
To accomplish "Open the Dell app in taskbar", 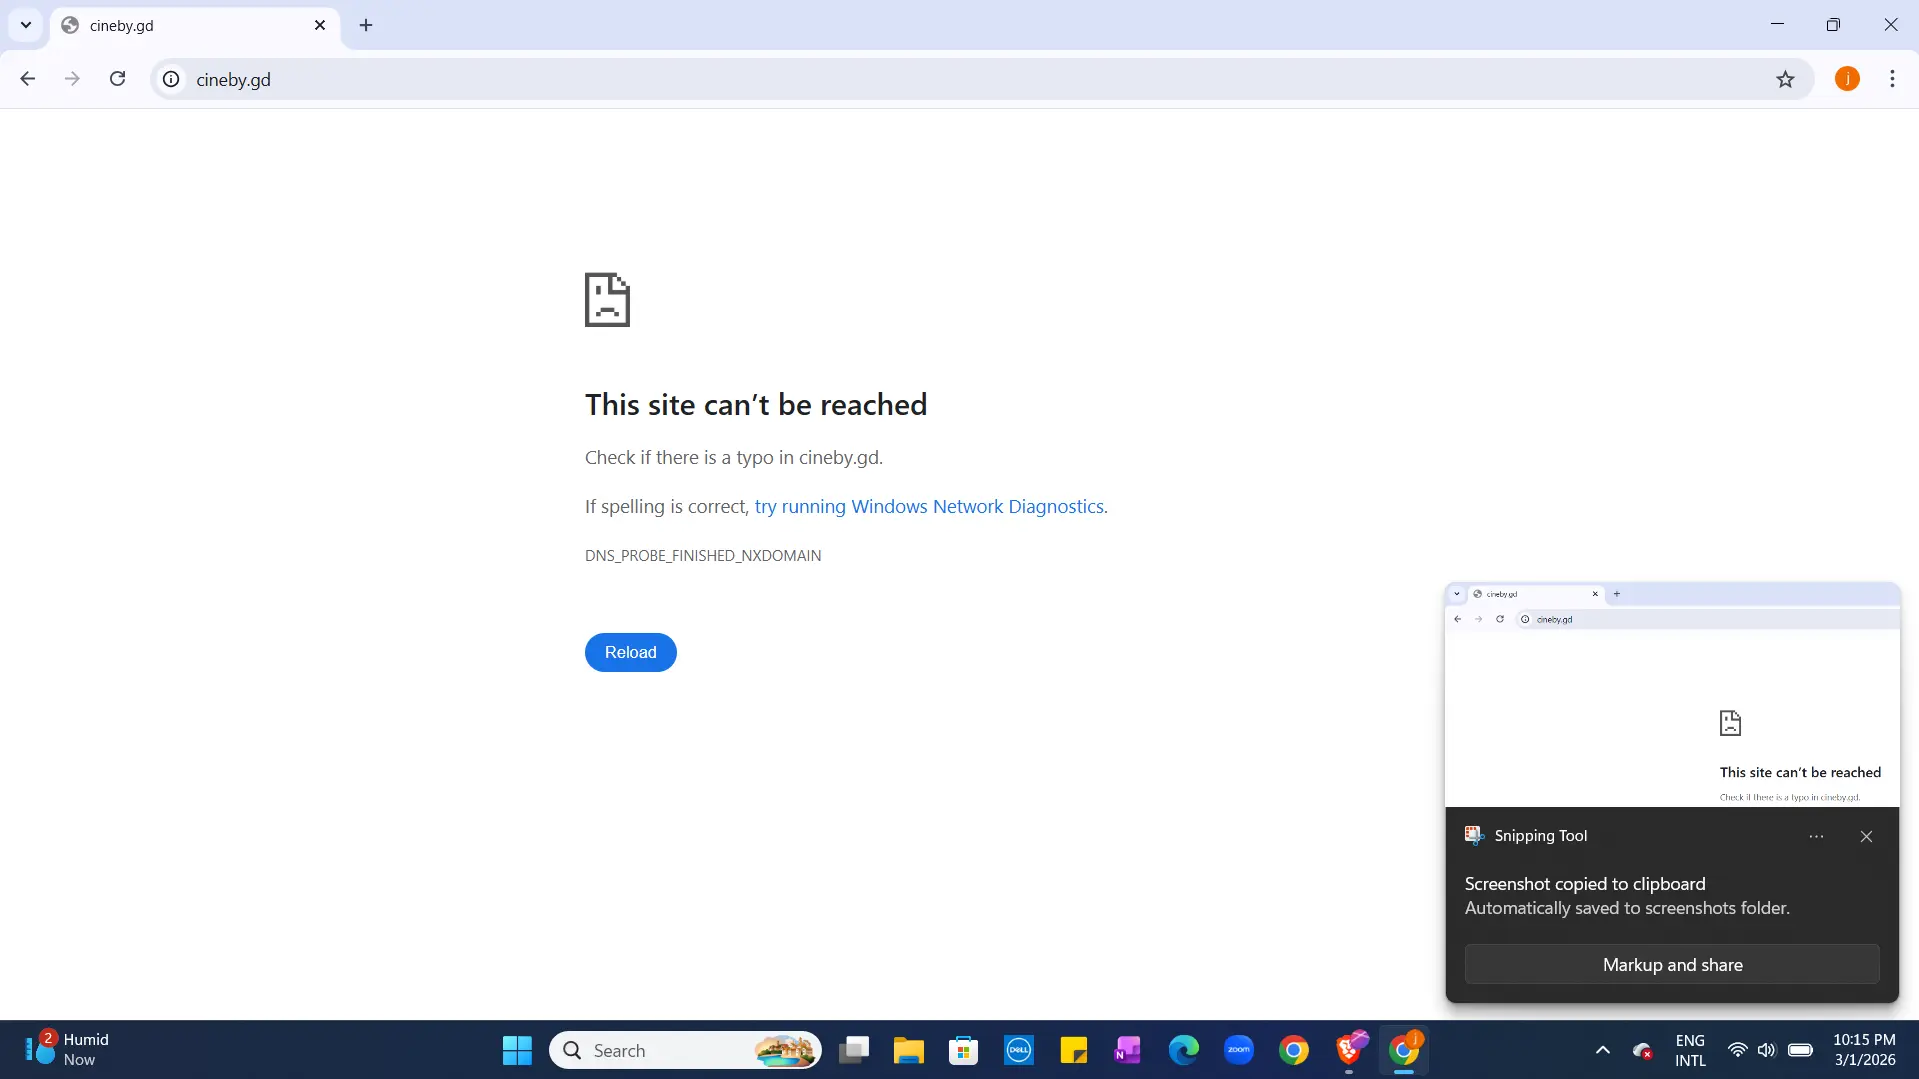I will tap(1019, 1050).
